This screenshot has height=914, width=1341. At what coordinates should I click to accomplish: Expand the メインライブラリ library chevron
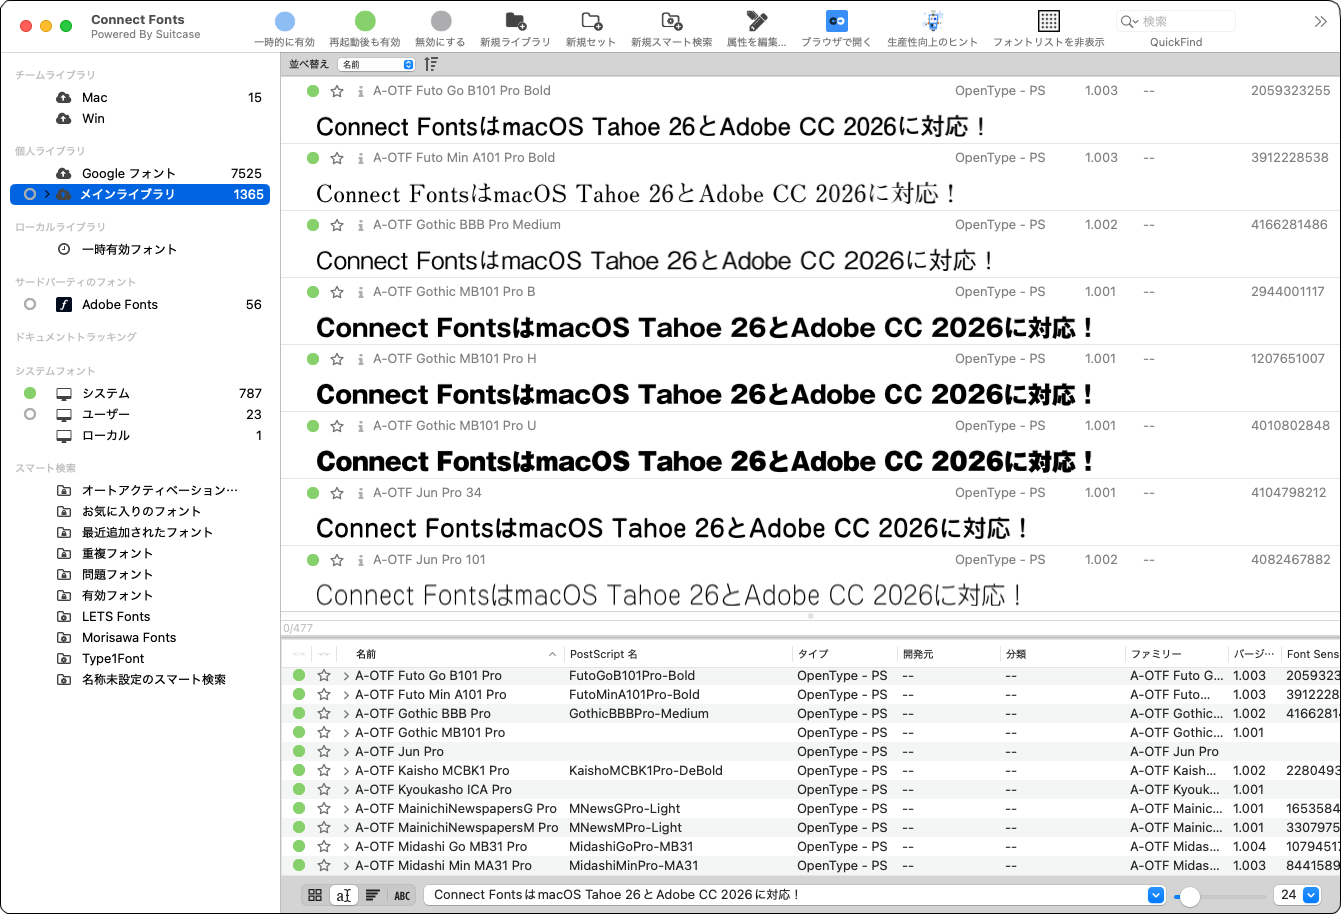pos(46,194)
